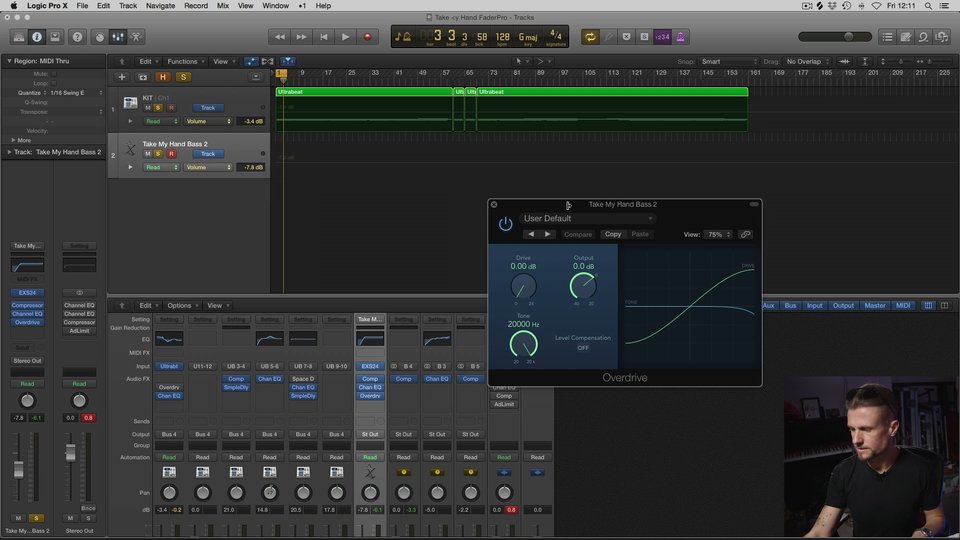960x540 pixels.
Task: Toggle the Metronome click button
Action: coord(680,37)
